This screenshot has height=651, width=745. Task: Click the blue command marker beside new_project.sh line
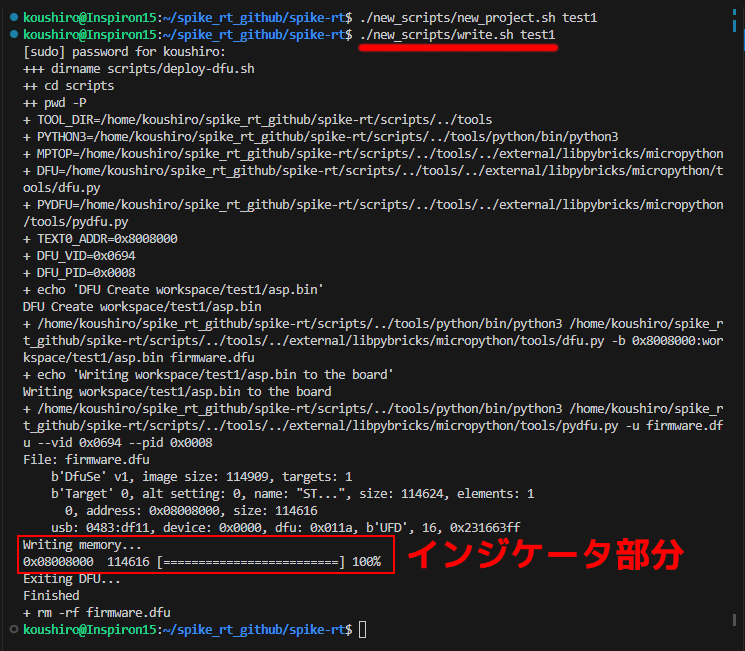[14, 17]
